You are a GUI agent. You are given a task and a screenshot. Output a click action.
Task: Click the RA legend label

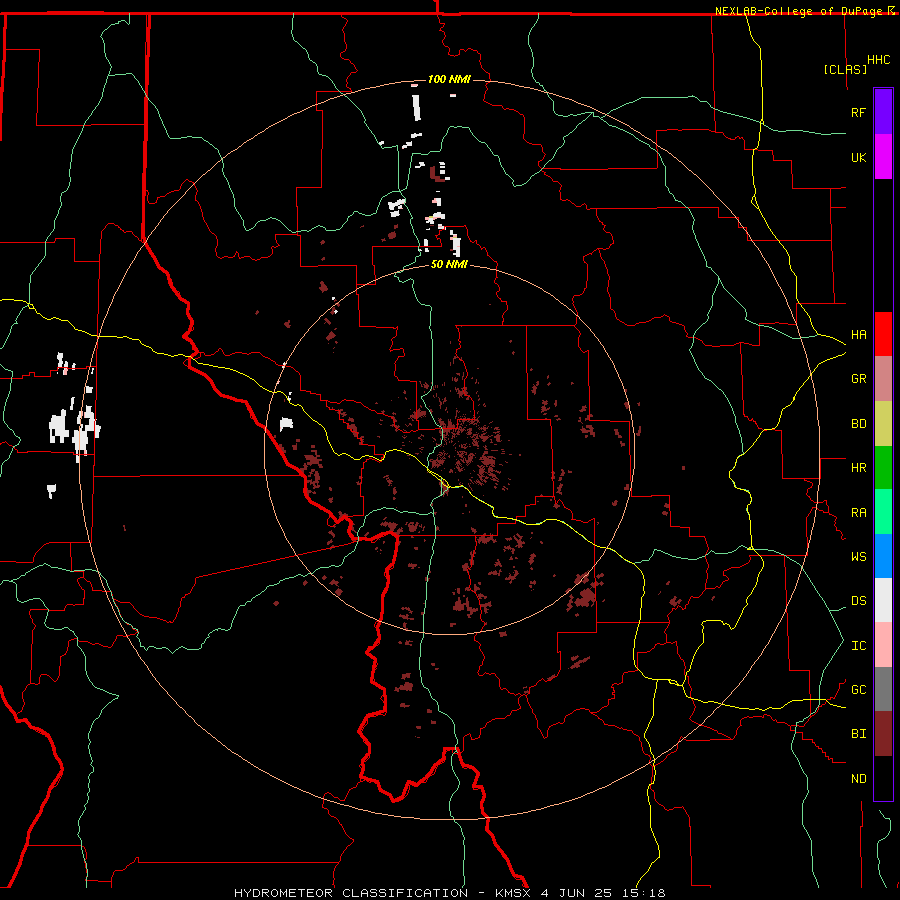click(x=859, y=513)
